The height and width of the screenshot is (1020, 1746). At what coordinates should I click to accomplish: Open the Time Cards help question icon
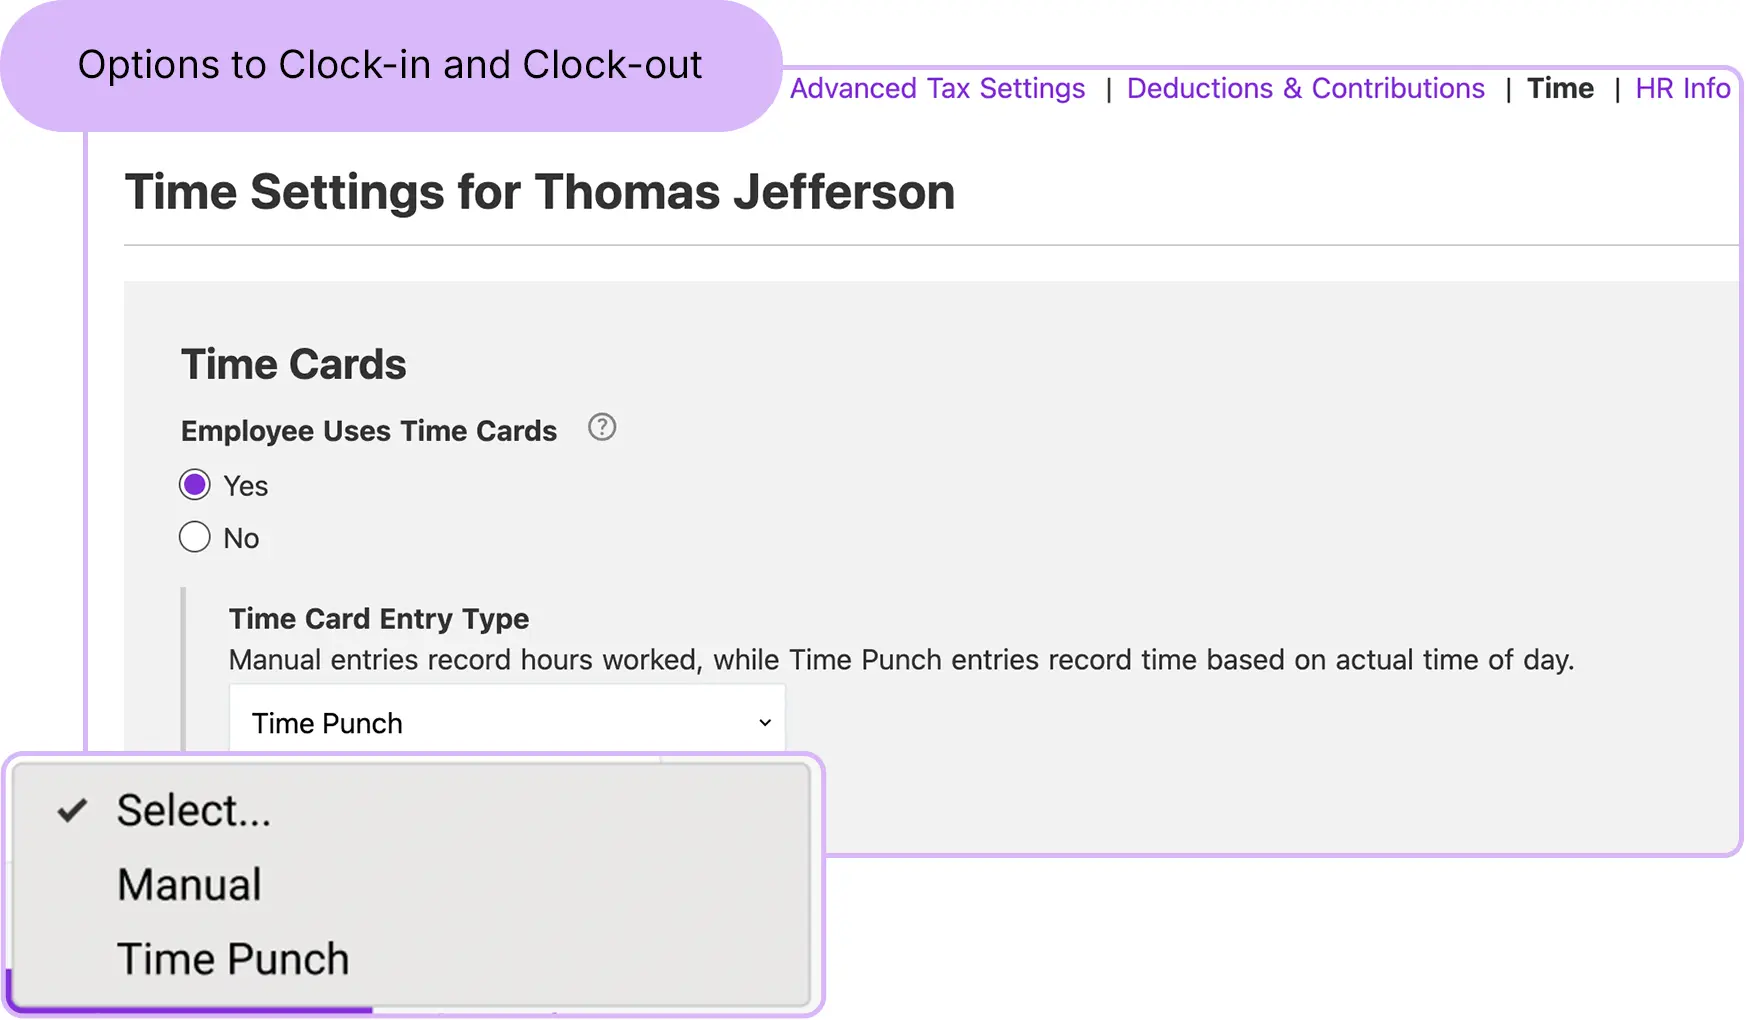[602, 428]
